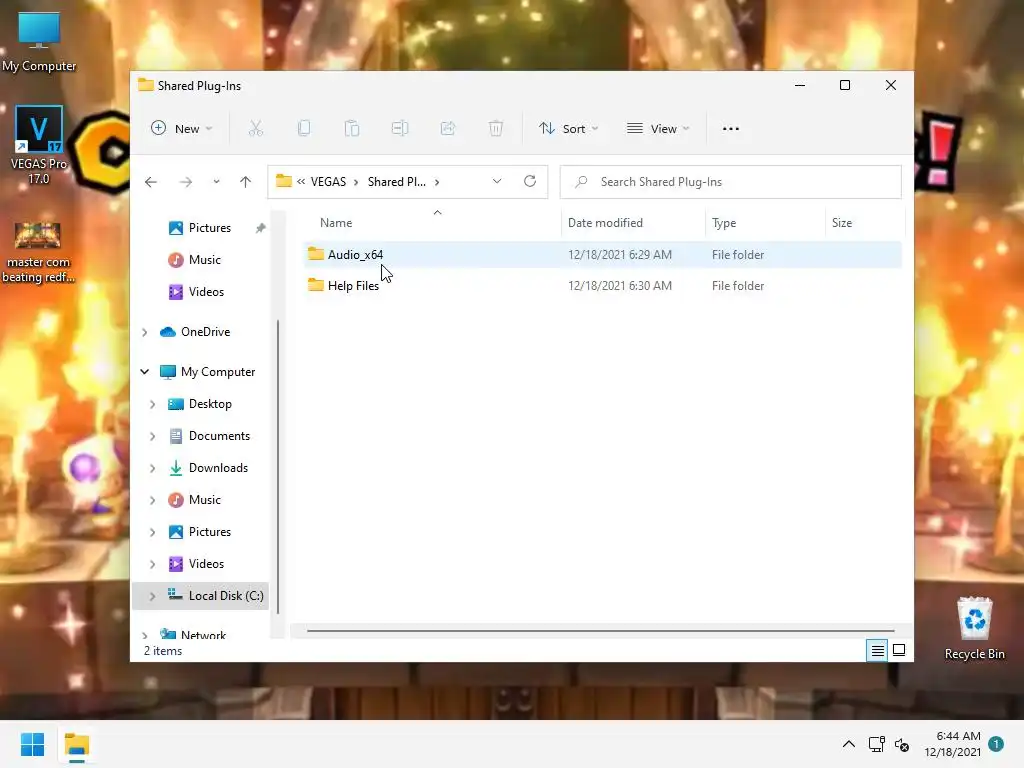
Task: Click the Search Shared Plug-Ins field
Action: tap(731, 182)
